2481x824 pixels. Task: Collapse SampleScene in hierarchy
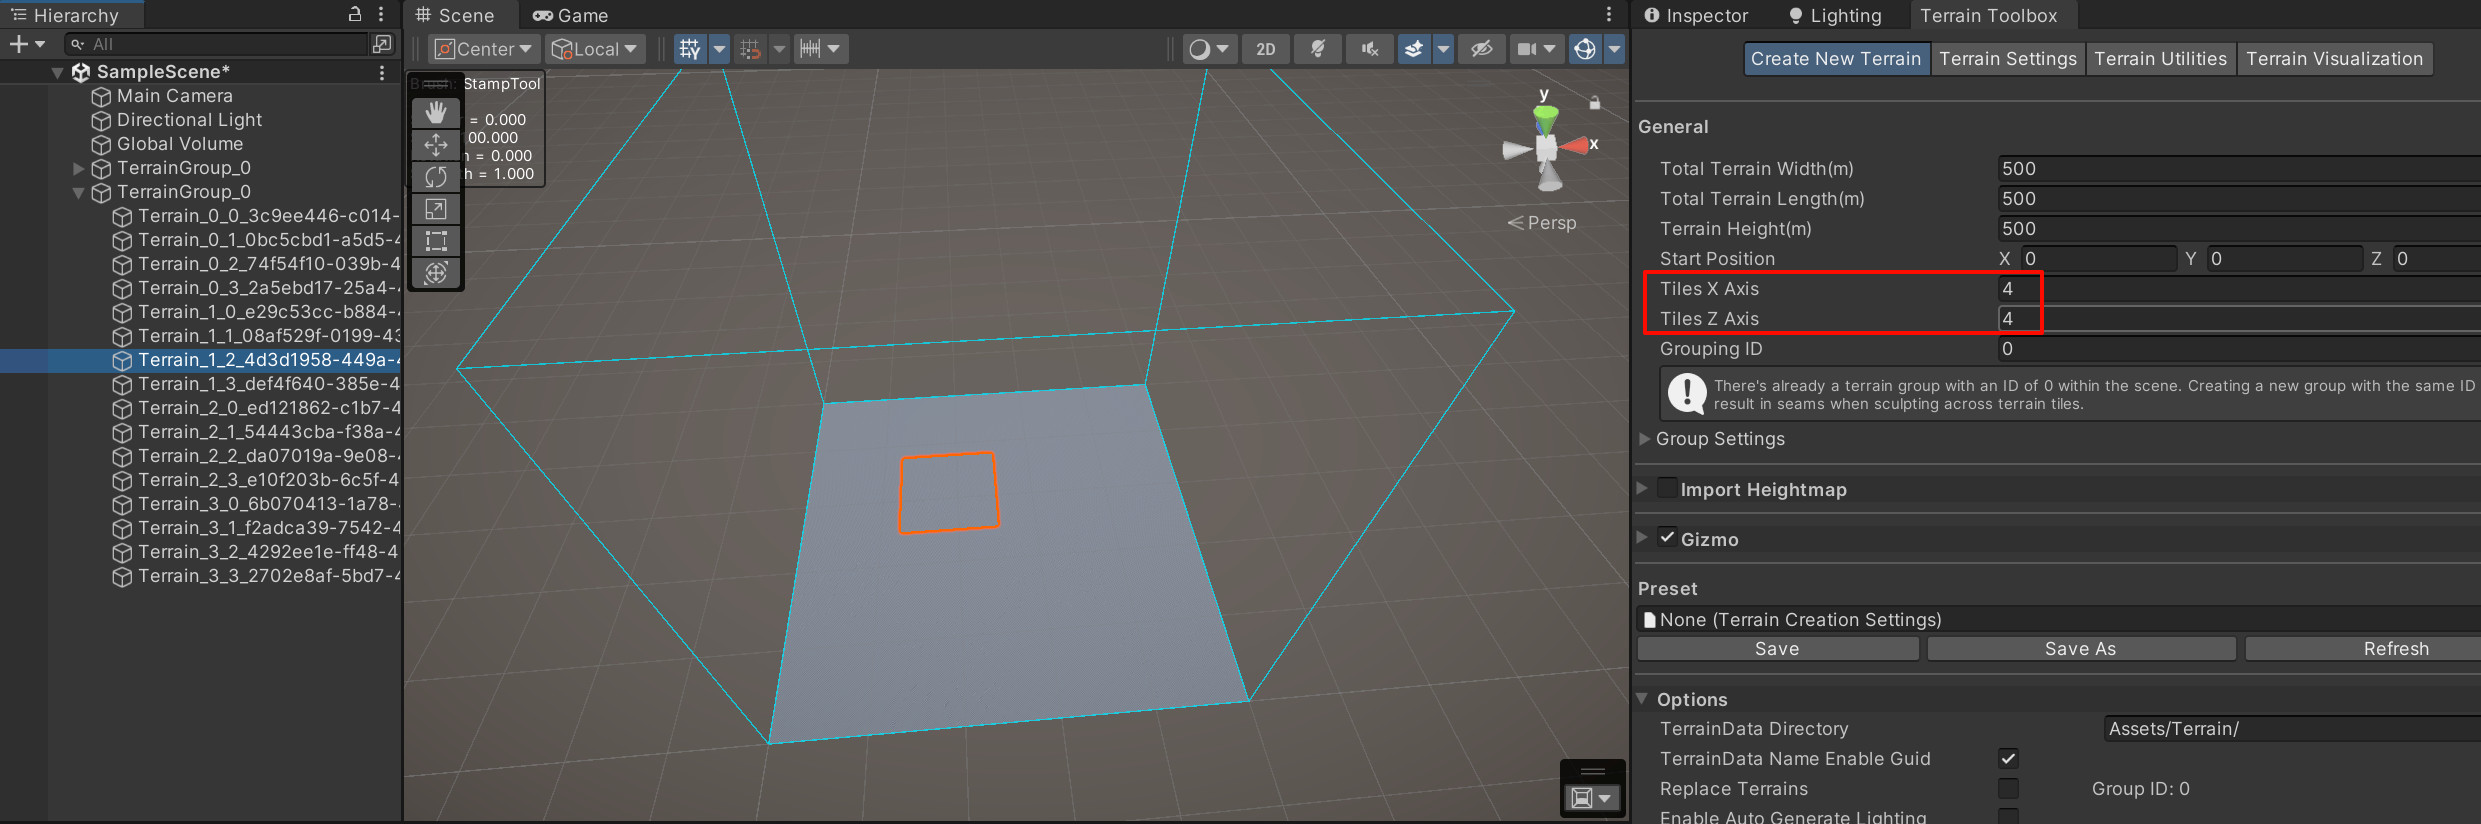[x=58, y=72]
